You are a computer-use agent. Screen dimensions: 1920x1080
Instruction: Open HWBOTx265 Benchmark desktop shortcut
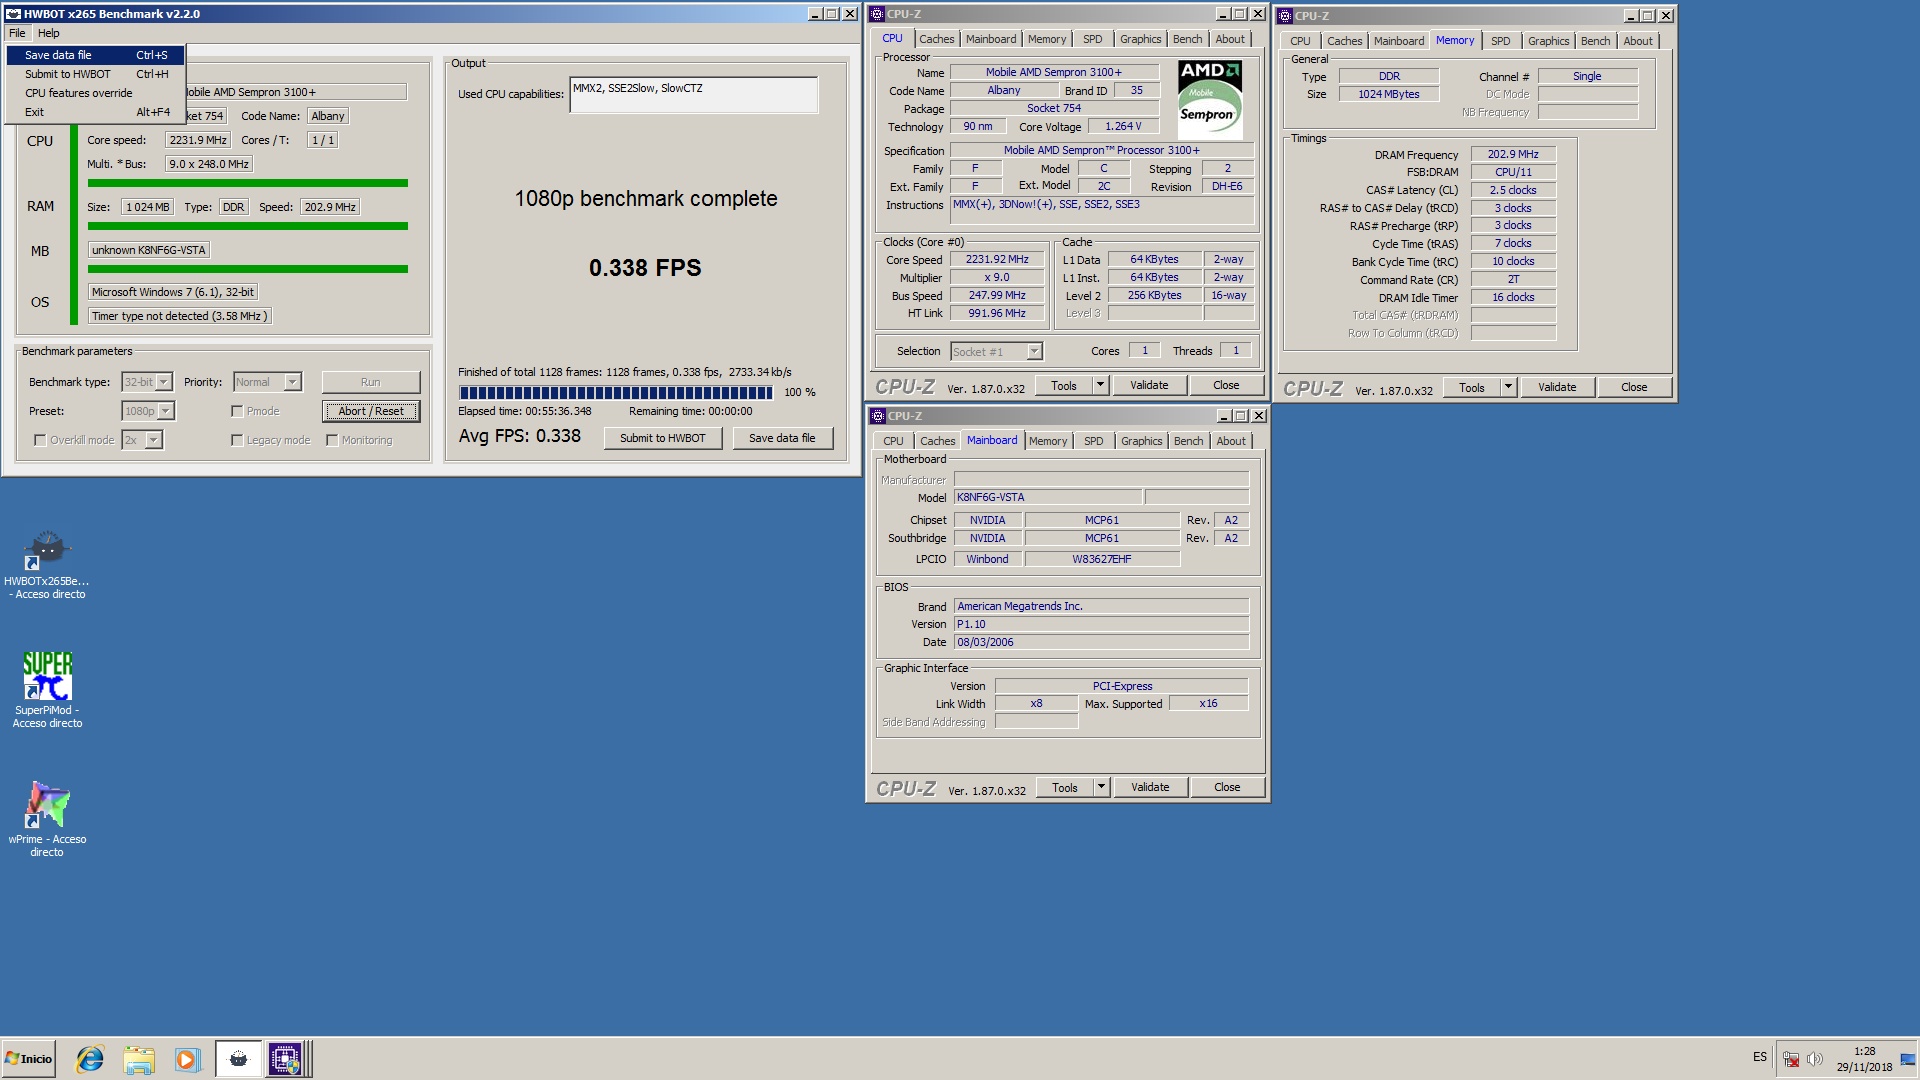47,564
